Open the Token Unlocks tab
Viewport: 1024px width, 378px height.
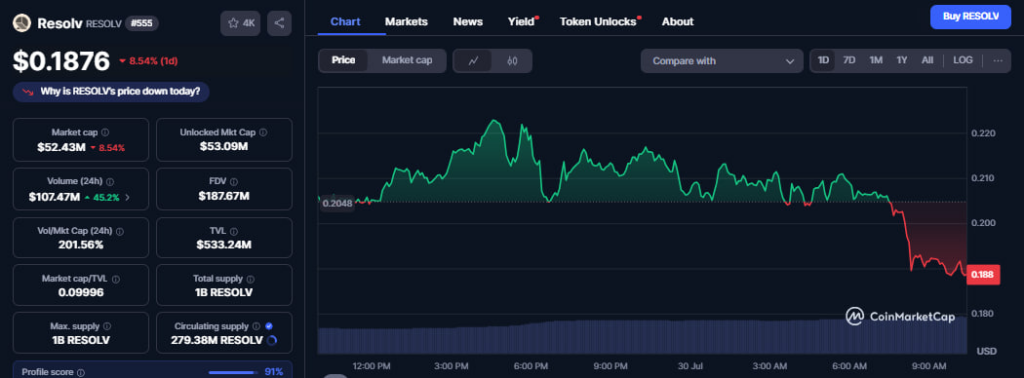point(598,22)
